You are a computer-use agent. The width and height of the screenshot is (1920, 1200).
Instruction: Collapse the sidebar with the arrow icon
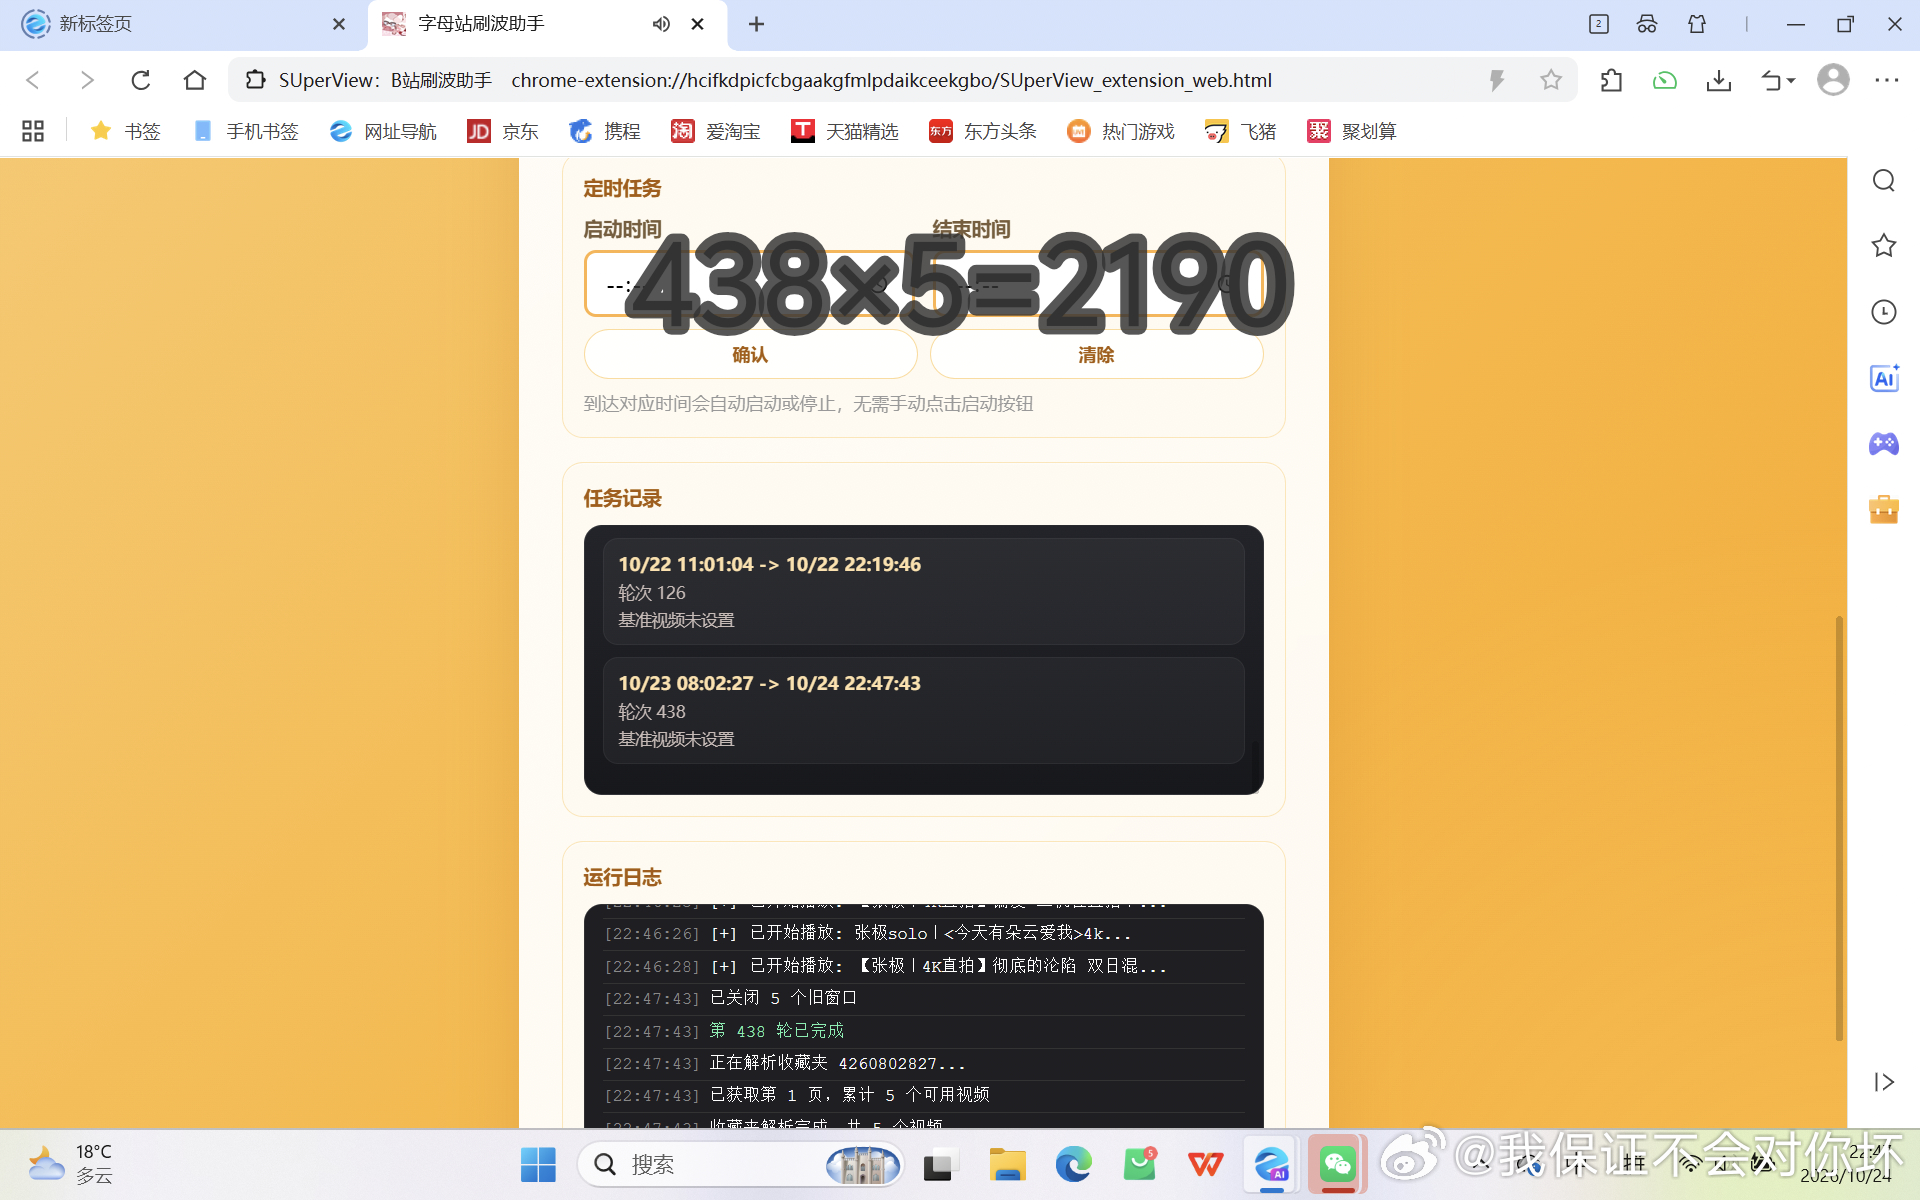pyautogui.click(x=1884, y=1082)
